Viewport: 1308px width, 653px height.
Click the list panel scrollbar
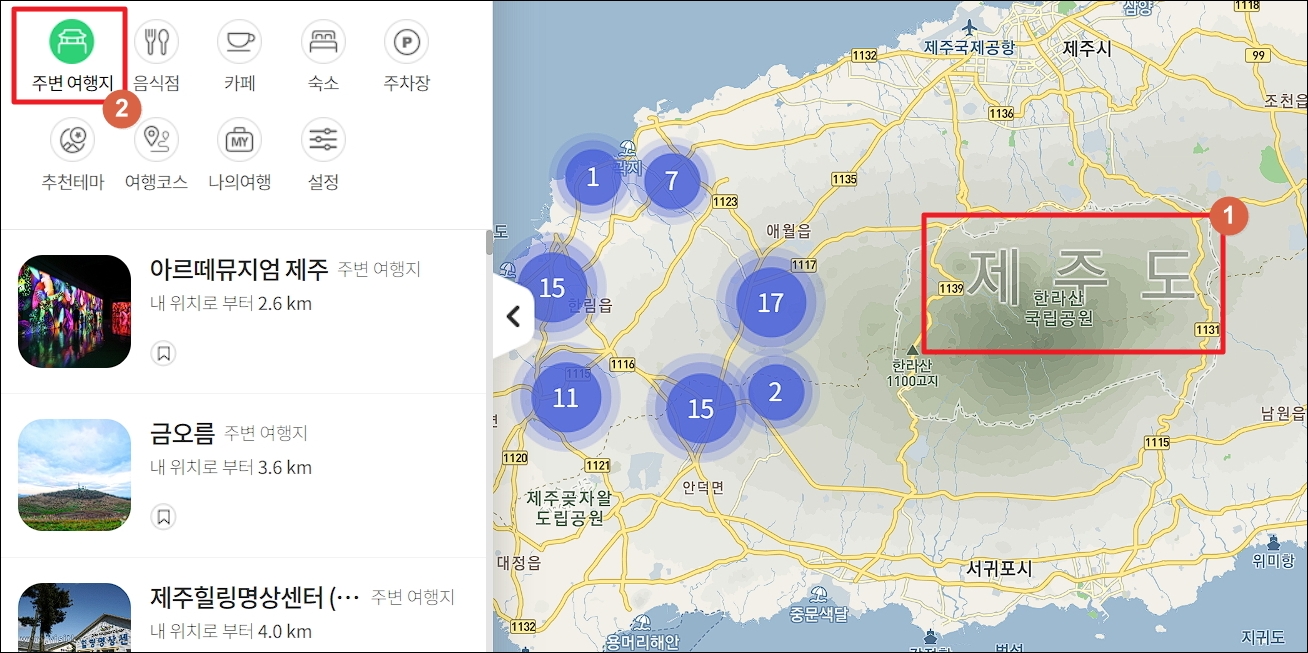489,242
